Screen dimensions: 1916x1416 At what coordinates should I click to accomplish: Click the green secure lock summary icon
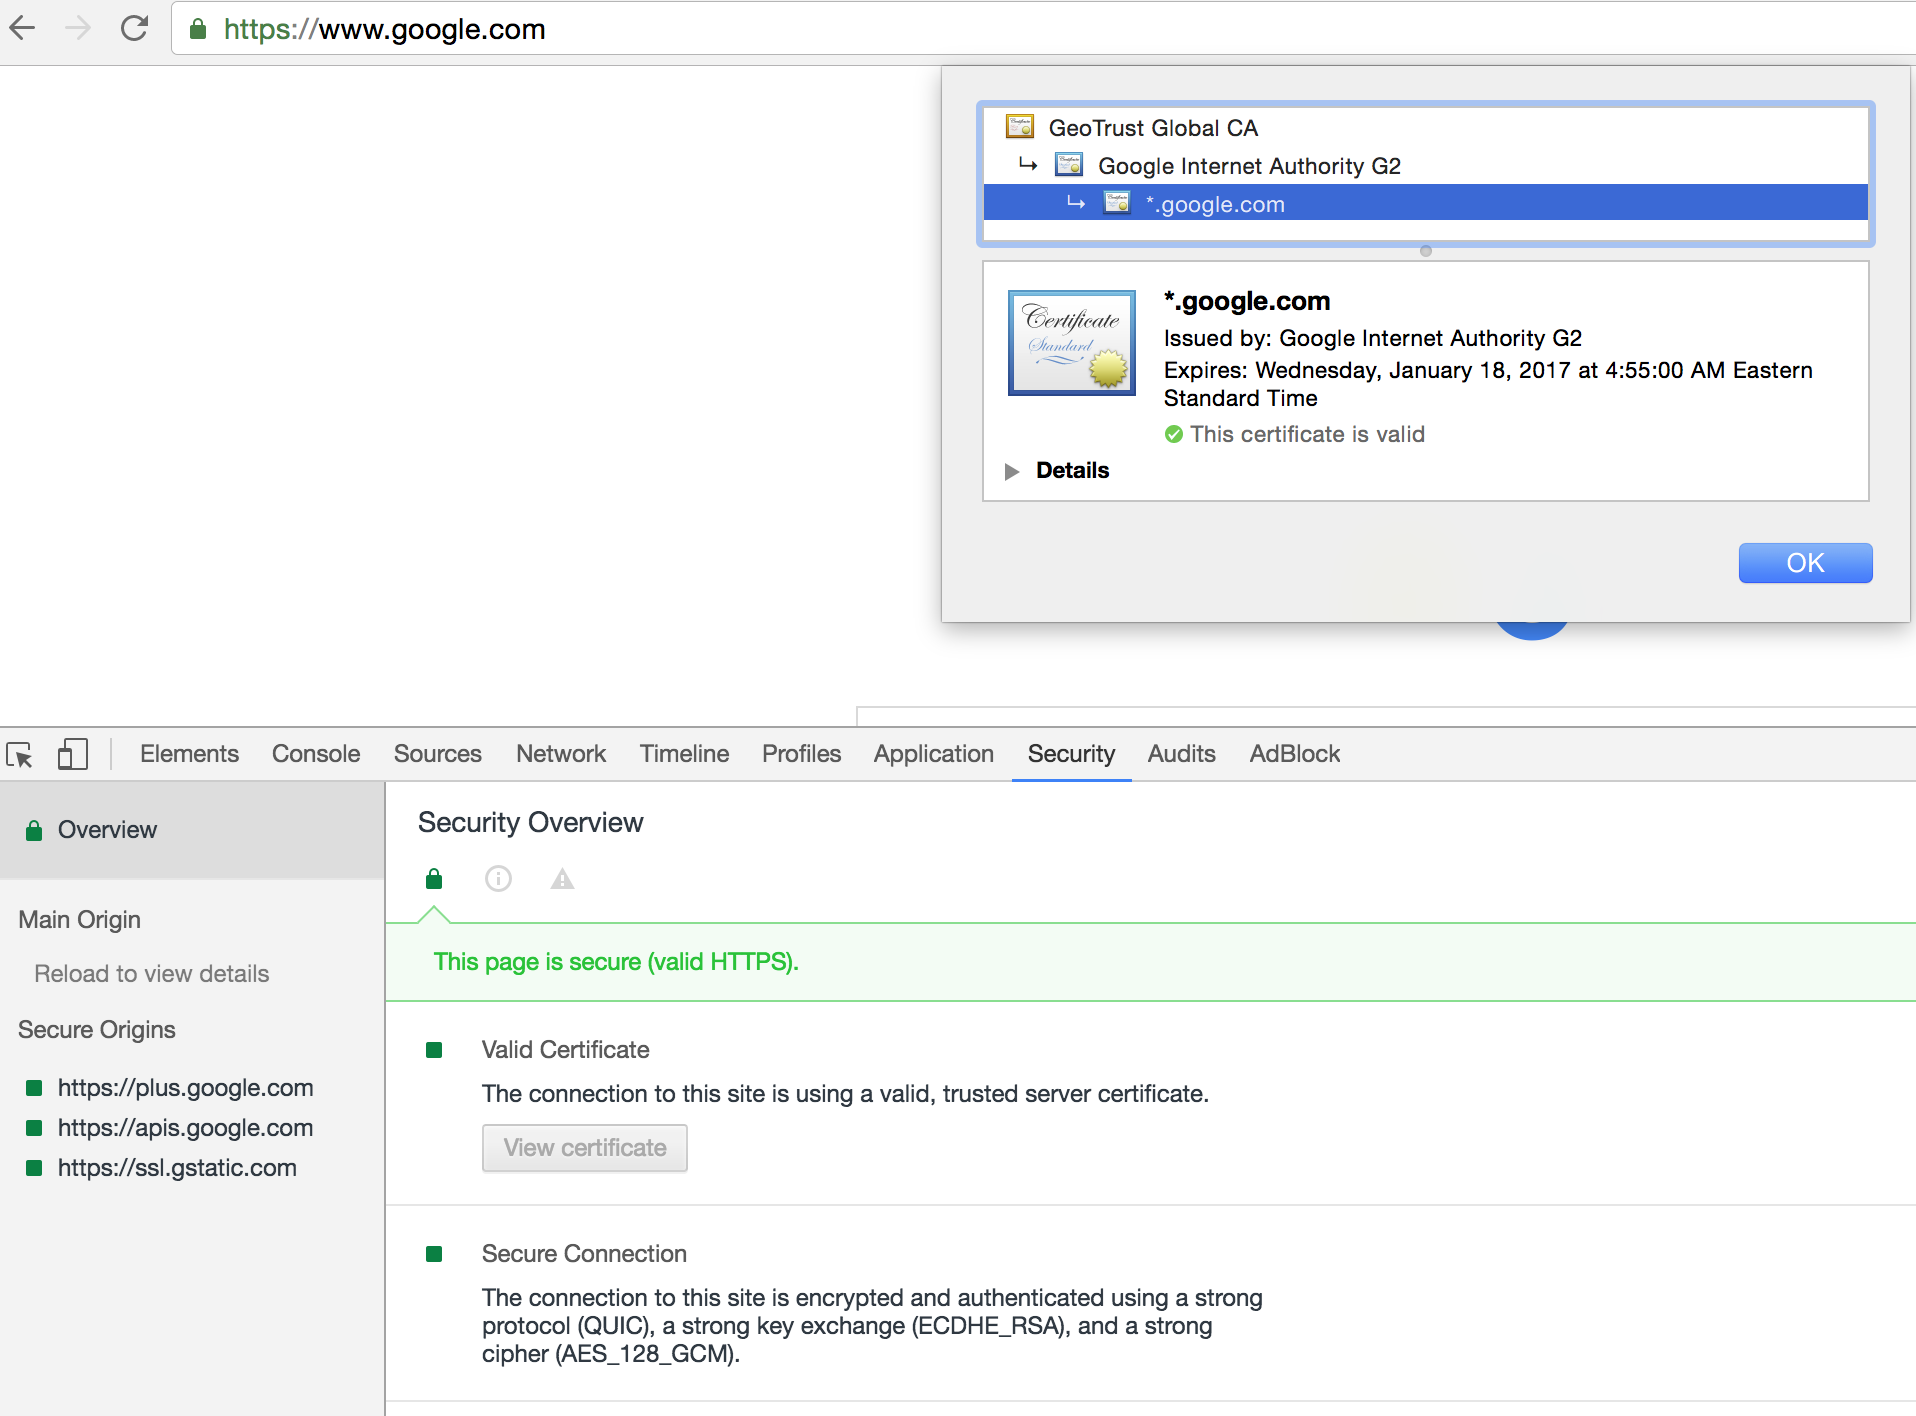pos(433,879)
